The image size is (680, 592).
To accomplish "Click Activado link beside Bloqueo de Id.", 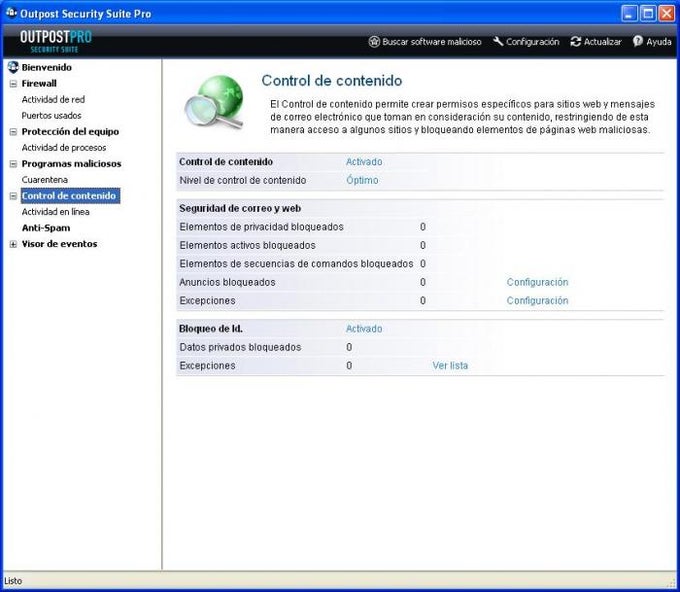I will coord(364,329).
